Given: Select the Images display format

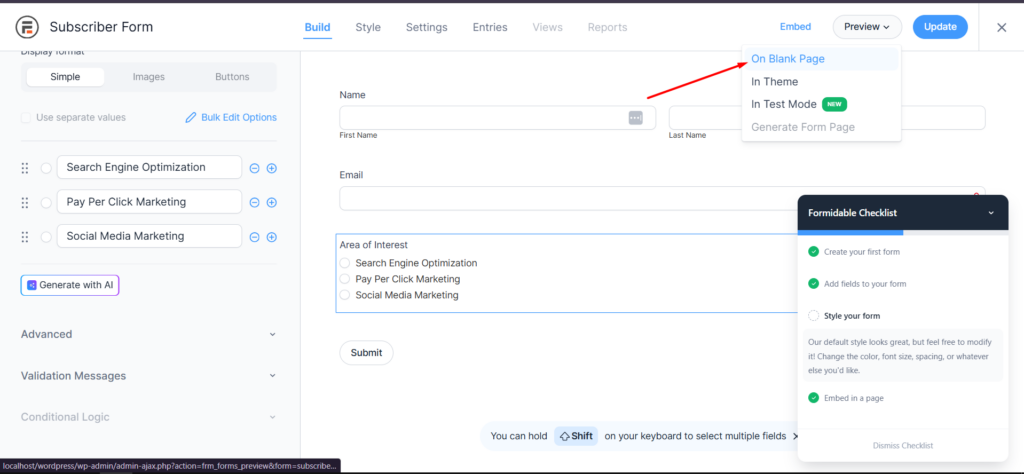Looking at the screenshot, I should click(149, 77).
